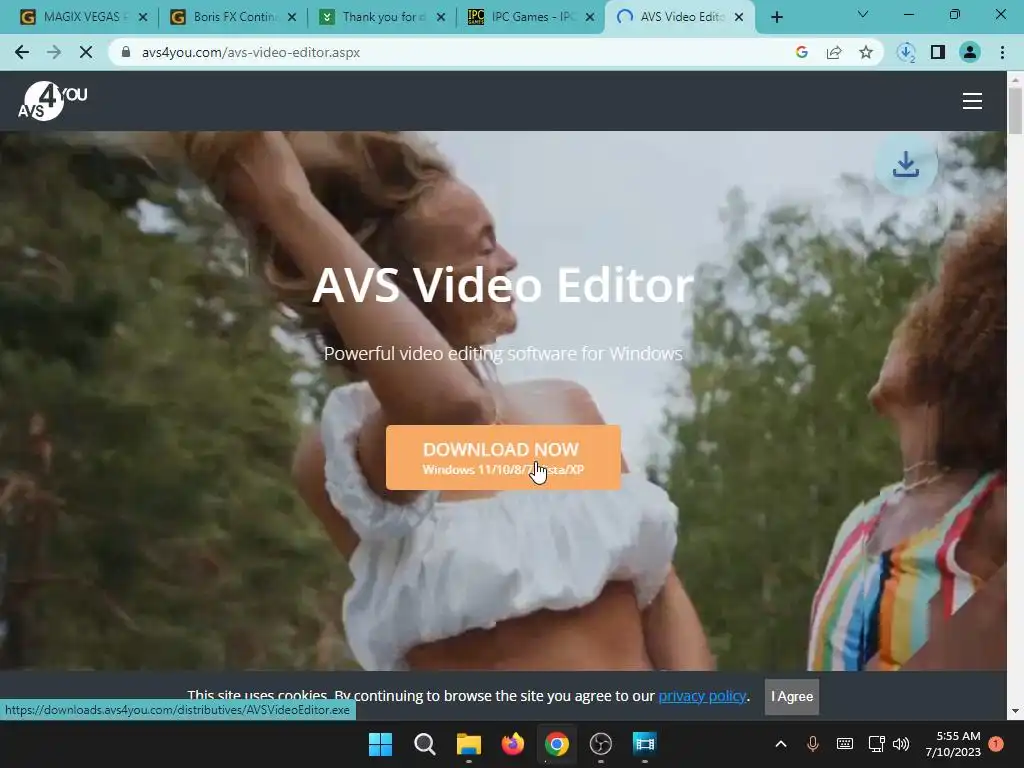
Task: Click the 'Powerful video editing software for Windows' text
Action: [503, 353]
